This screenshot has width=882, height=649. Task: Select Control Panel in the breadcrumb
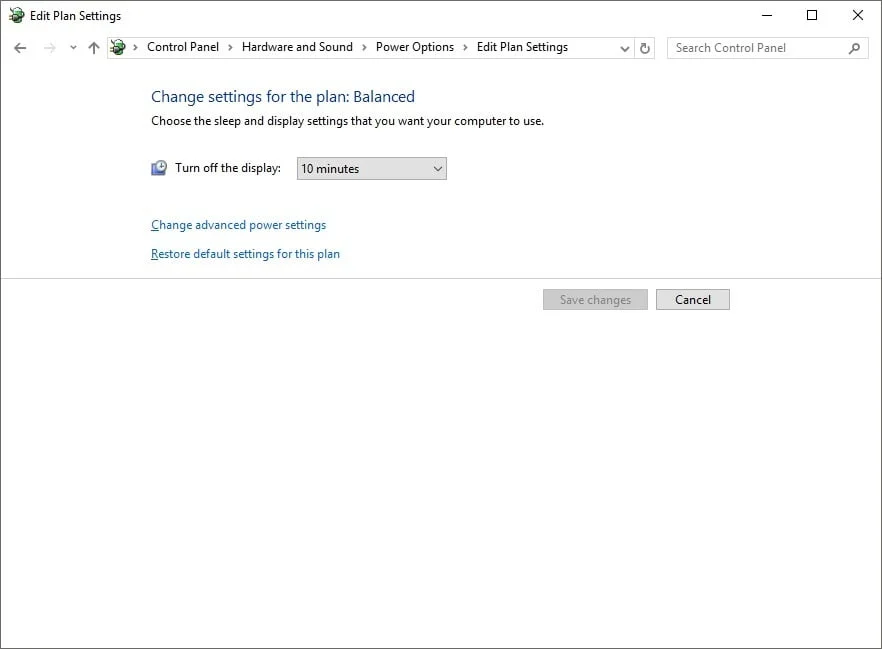[183, 47]
